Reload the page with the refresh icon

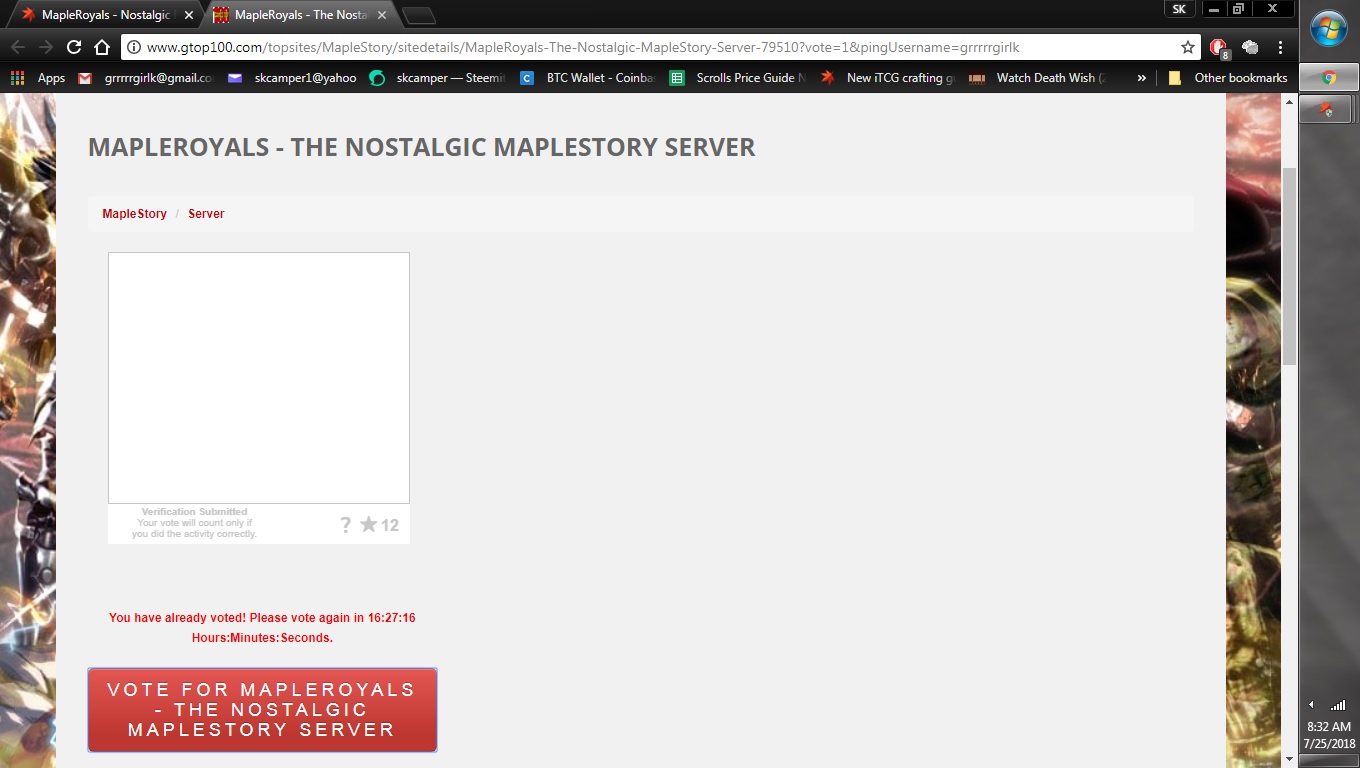74,47
